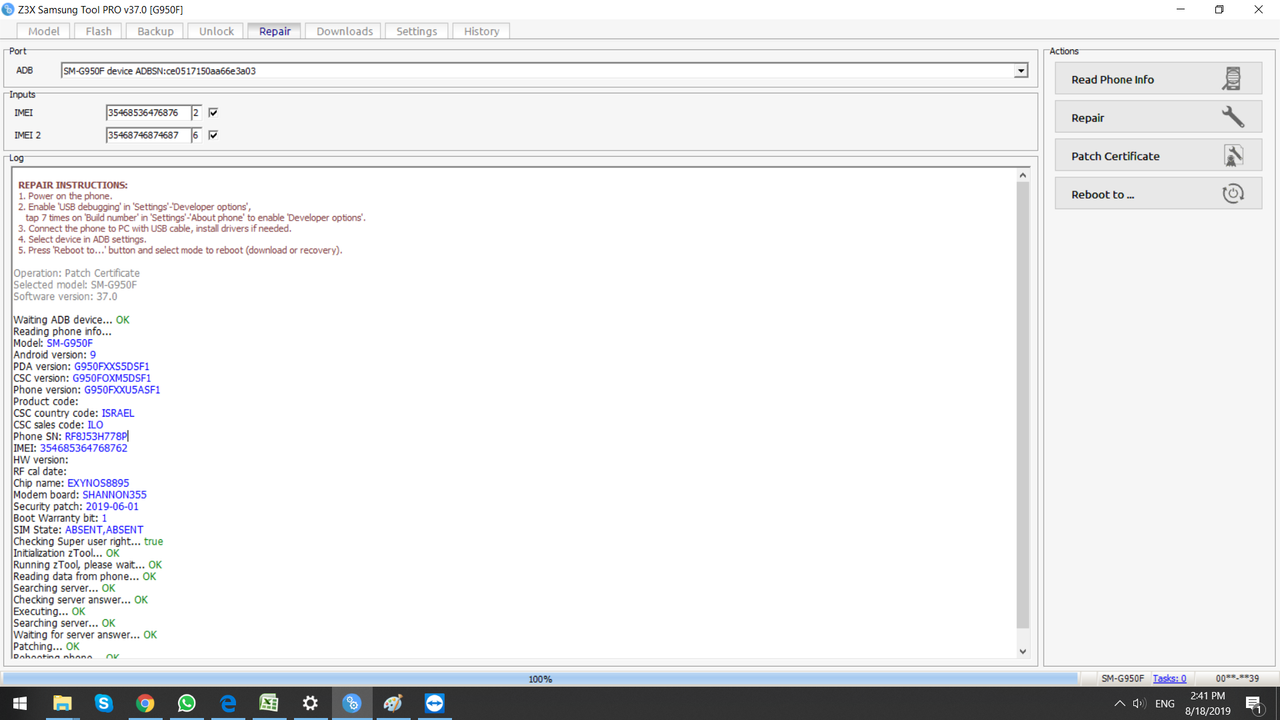Screen dimensions: 1280x720
Task: Open the Downloads tab
Action: point(344,31)
